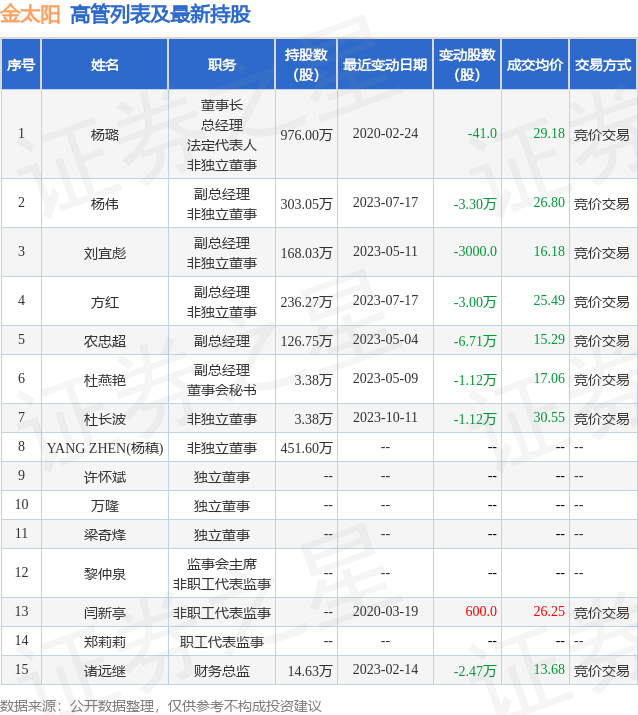This screenshot has width=638, height=715.
Task: Click the date 2020-03-19
Action: click(385, 611)
